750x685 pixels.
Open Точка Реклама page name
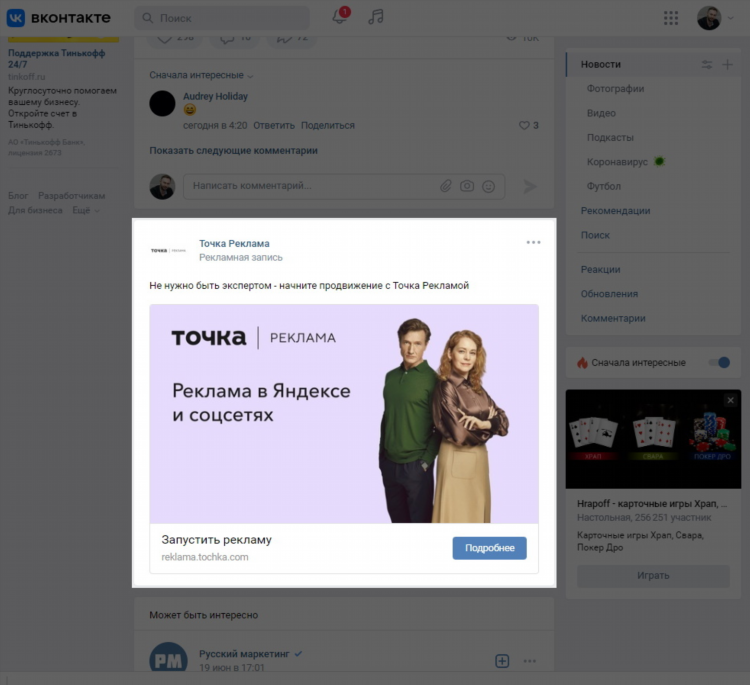pyautogui.click(x=234, y=243)
